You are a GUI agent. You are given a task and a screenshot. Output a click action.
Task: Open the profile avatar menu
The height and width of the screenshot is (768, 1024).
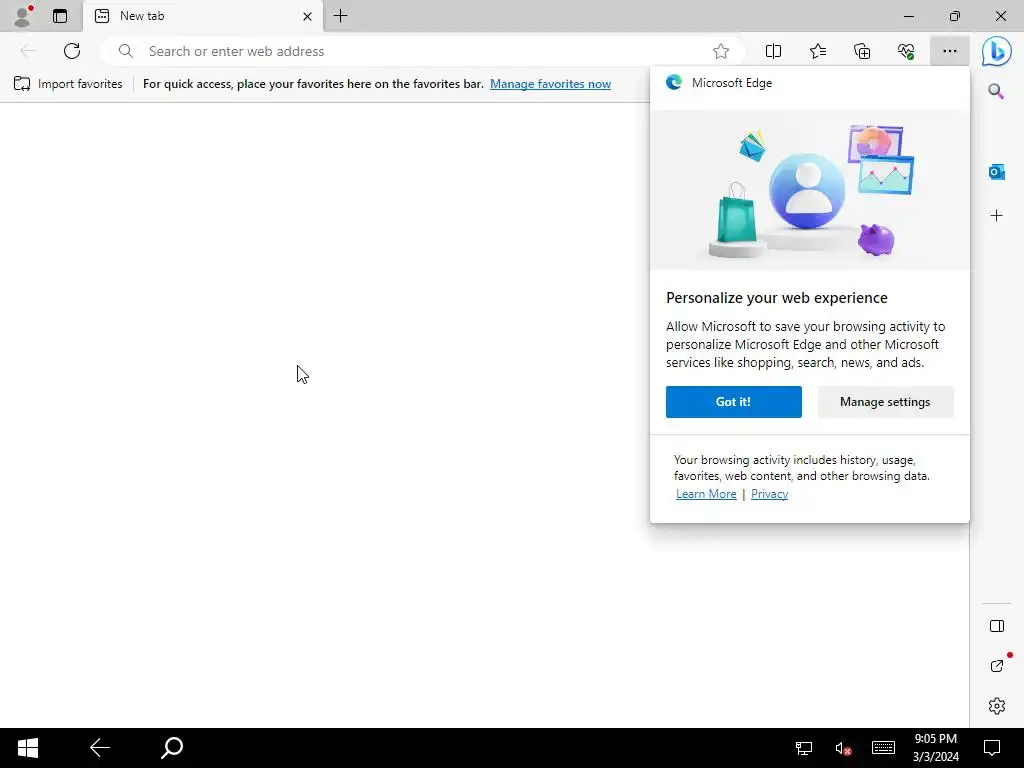tap(23, 16)
